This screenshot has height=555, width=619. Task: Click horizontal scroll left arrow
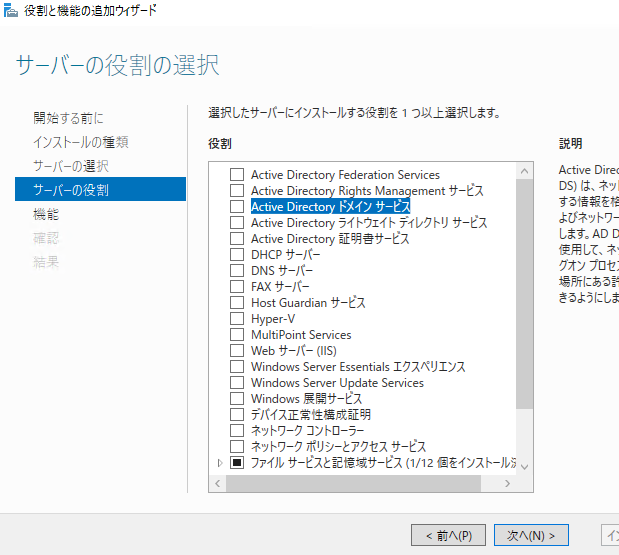(218, 484)
